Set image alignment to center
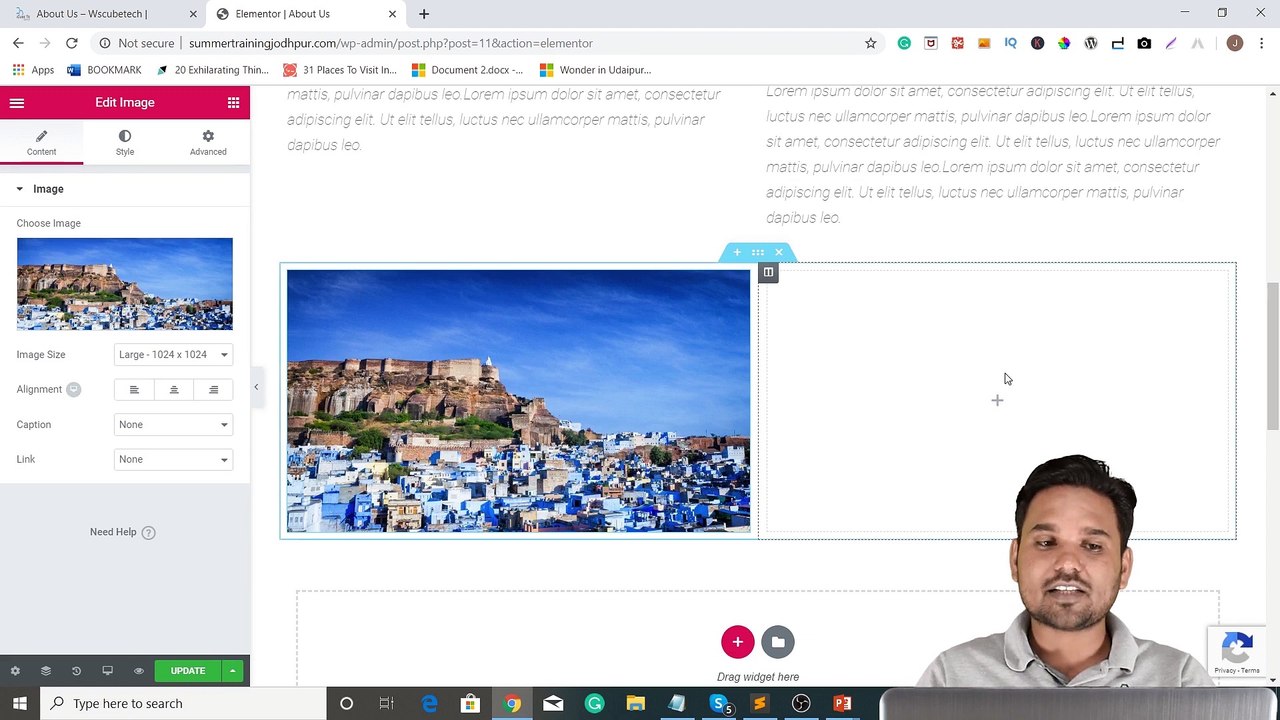This screenshot has height=720, width=1280. tap(174, 389)
